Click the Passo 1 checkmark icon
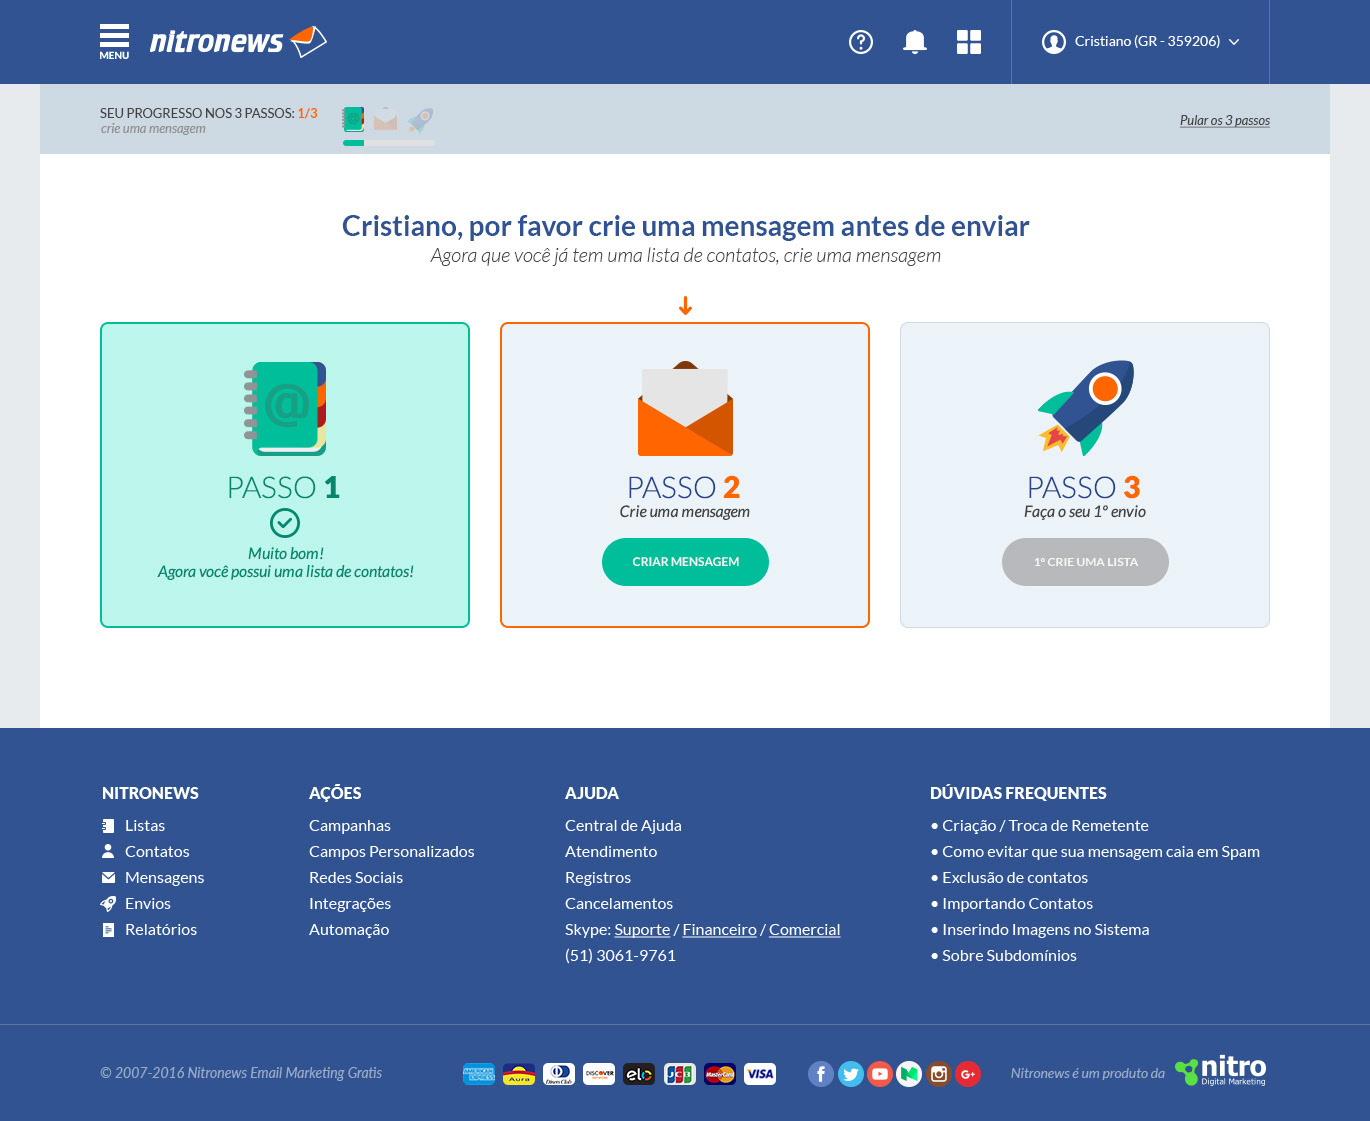Viewport: 1370px width, 1121px height. [285, 523]
